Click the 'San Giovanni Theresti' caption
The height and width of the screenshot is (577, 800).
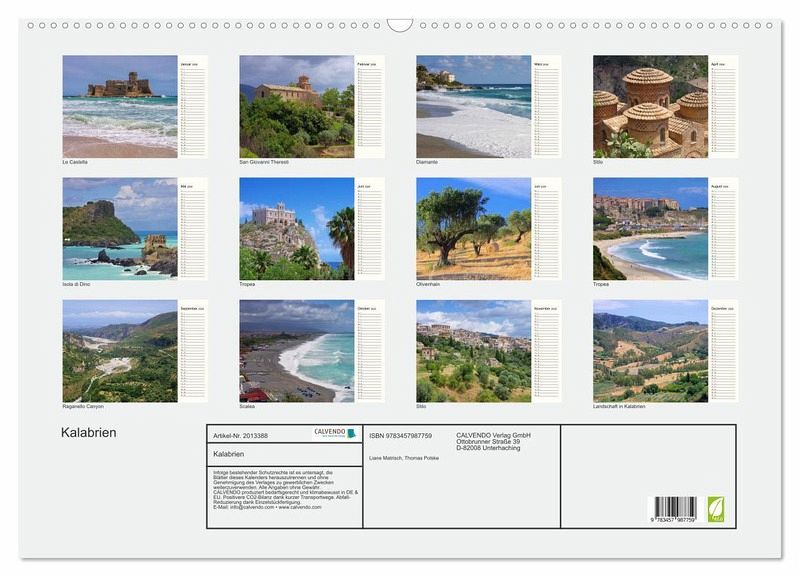[x=264, y=162]
